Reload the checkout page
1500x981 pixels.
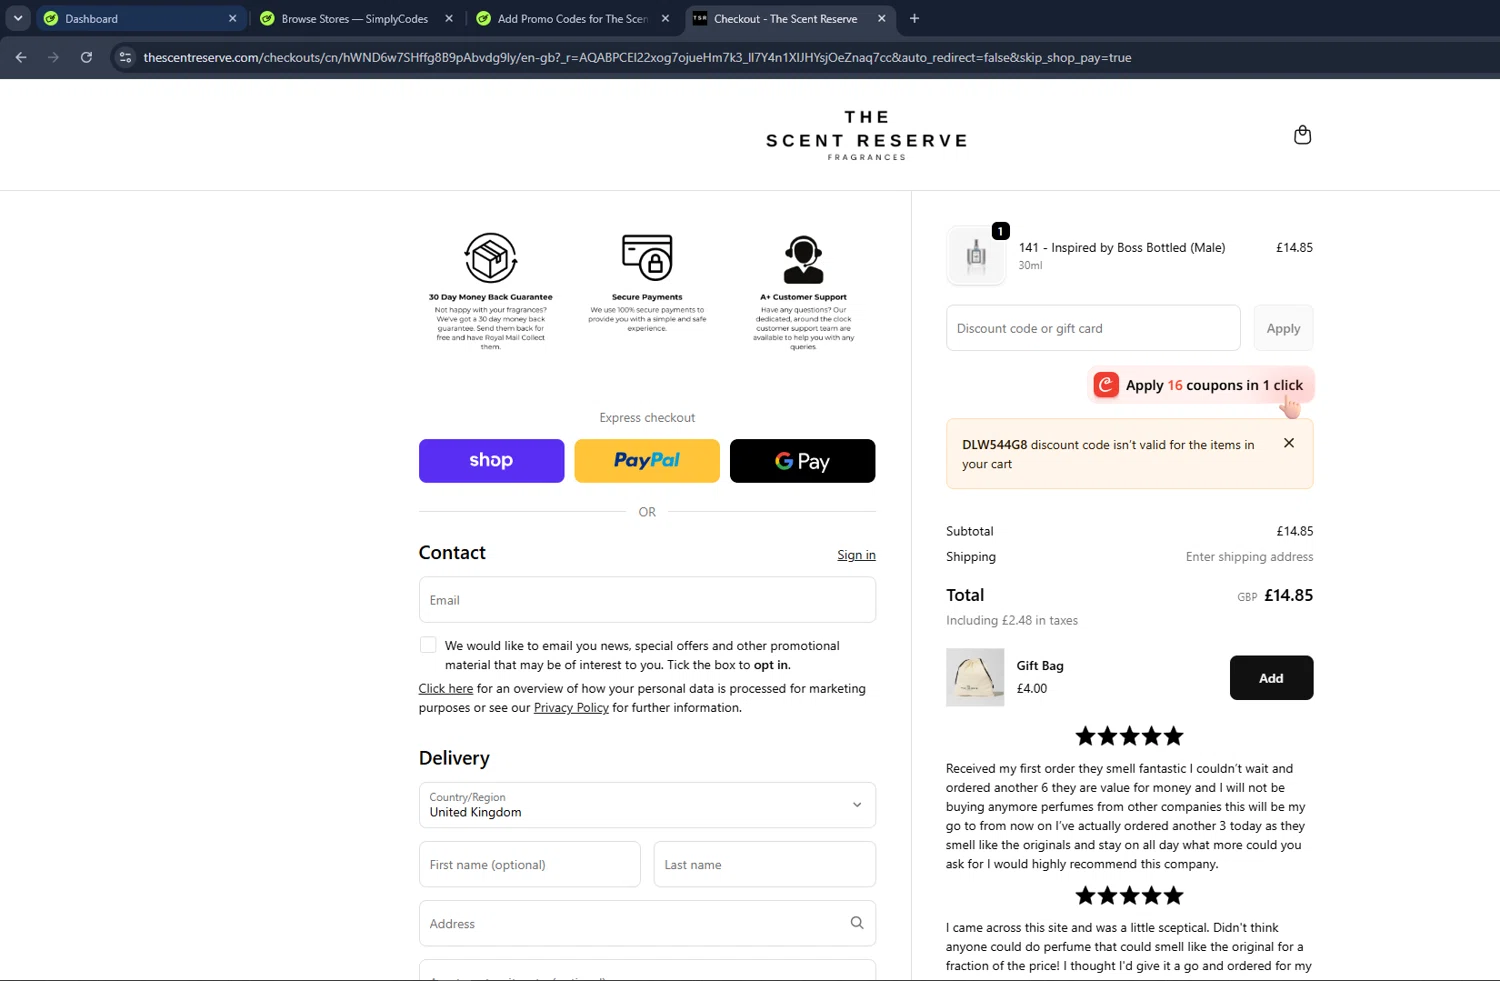pyautogui.click(x=86, y=57)
